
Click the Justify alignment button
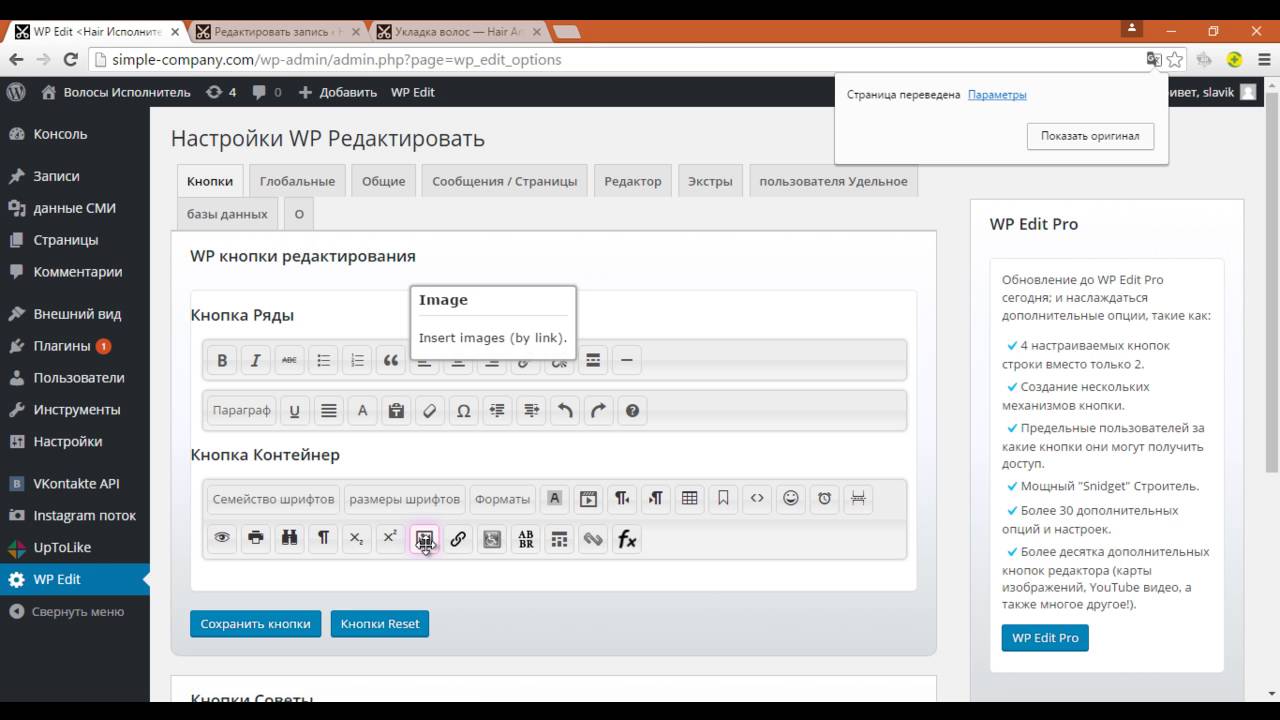(x=328, y=411)
